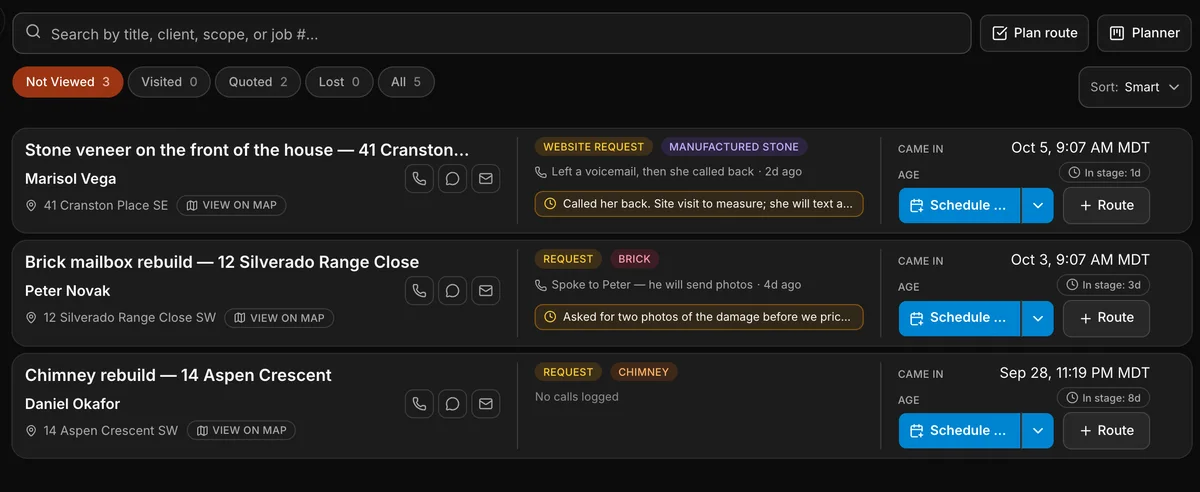Click timestamp 'Oct 5, 9:07 AM MDT'
Screen dimensions: 1200x492
(1080, 147)
